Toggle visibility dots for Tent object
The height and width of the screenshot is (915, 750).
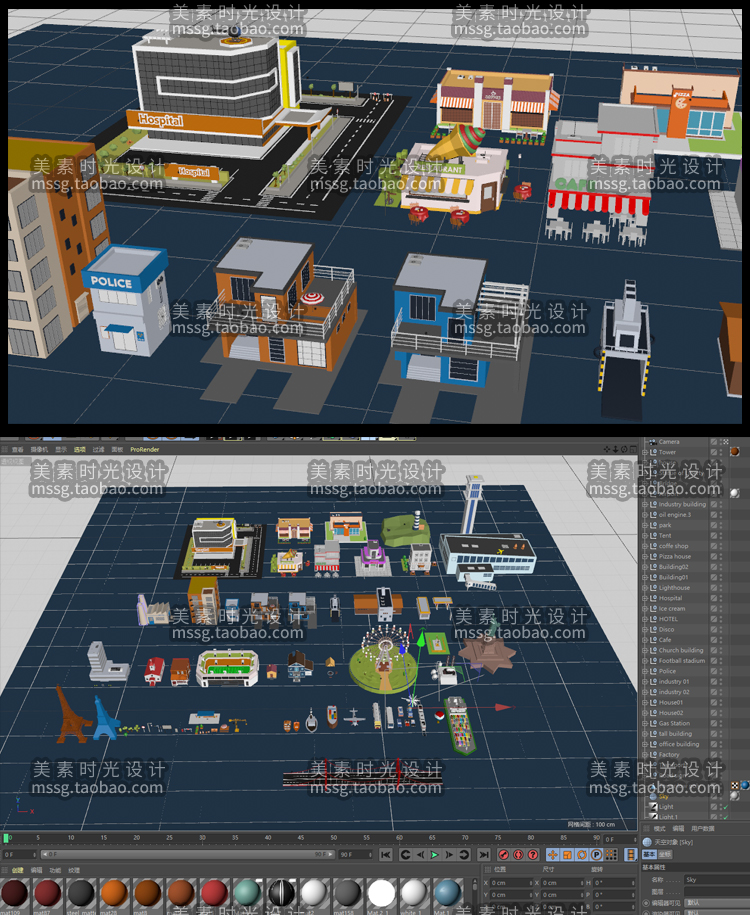pyautogui.click(x=721, y=536)
